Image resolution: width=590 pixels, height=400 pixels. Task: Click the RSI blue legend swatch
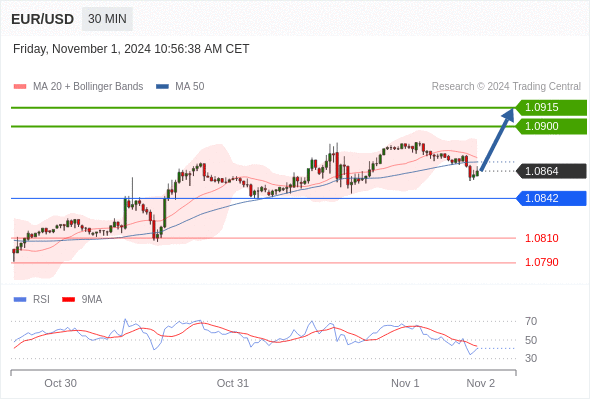point(20,300)
